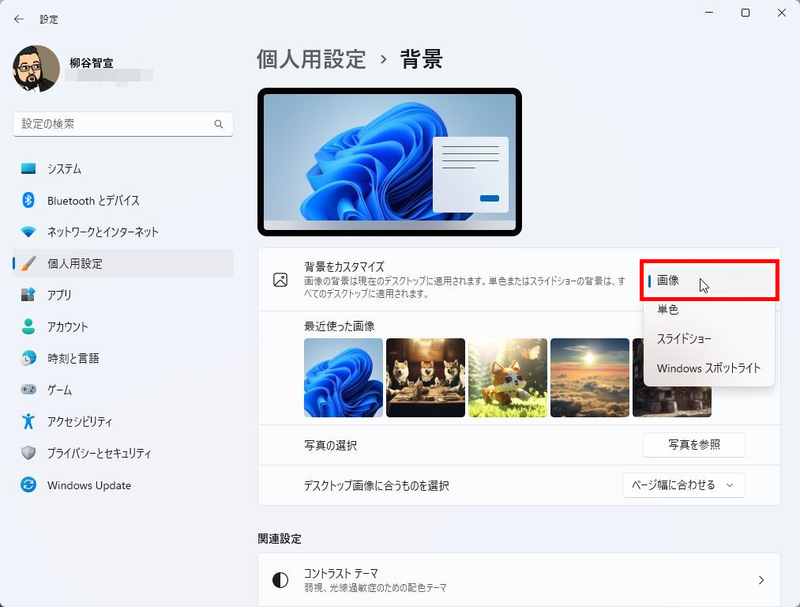Open Bluetooth とデバイス settings

pos(123,200)
